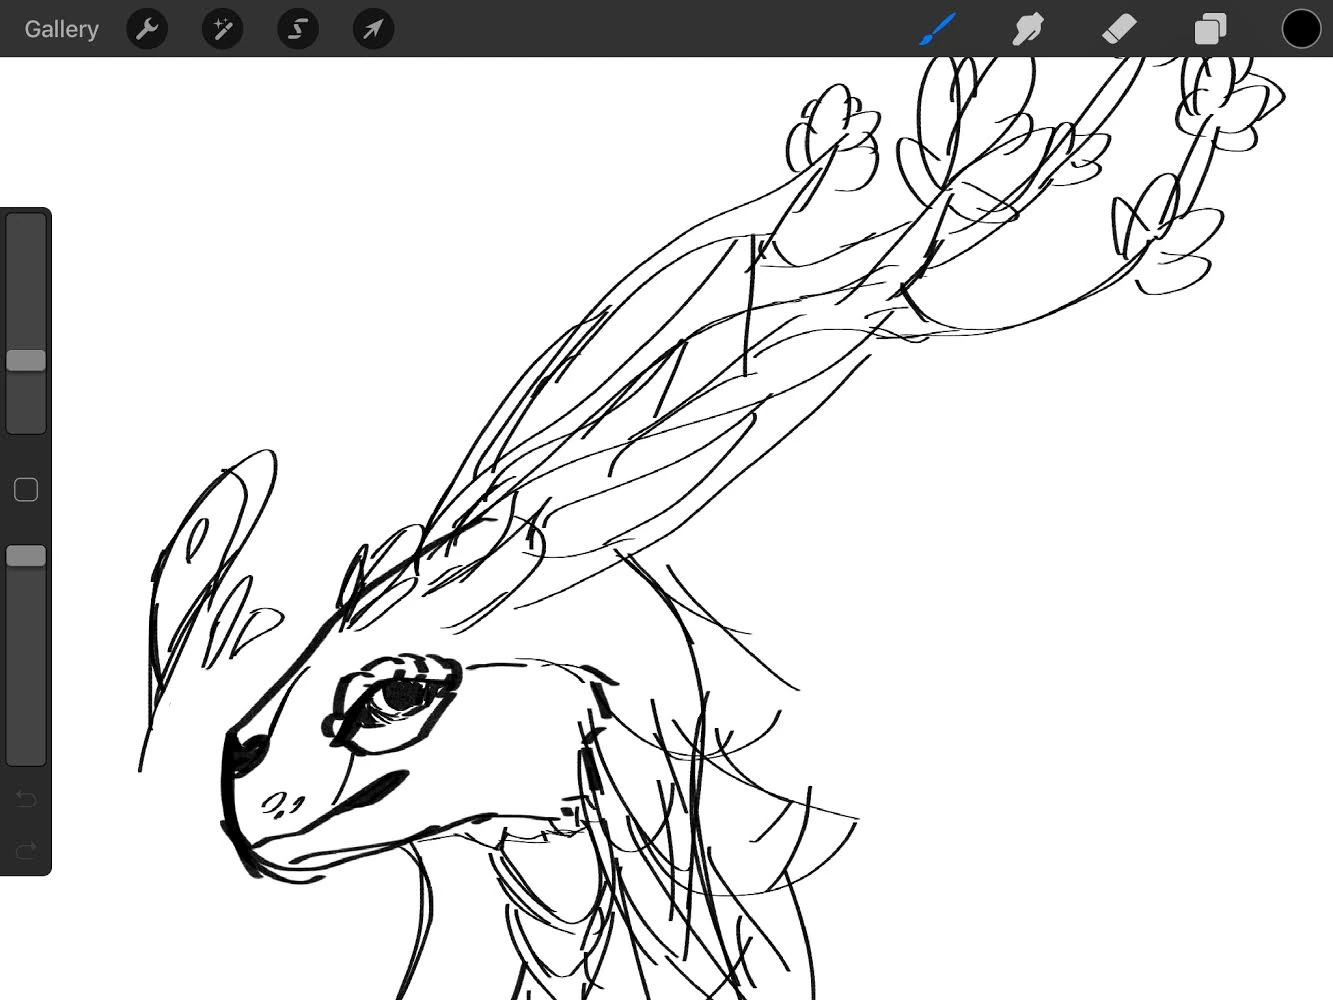Open smudge brush settings

[x=1028, y=29]
